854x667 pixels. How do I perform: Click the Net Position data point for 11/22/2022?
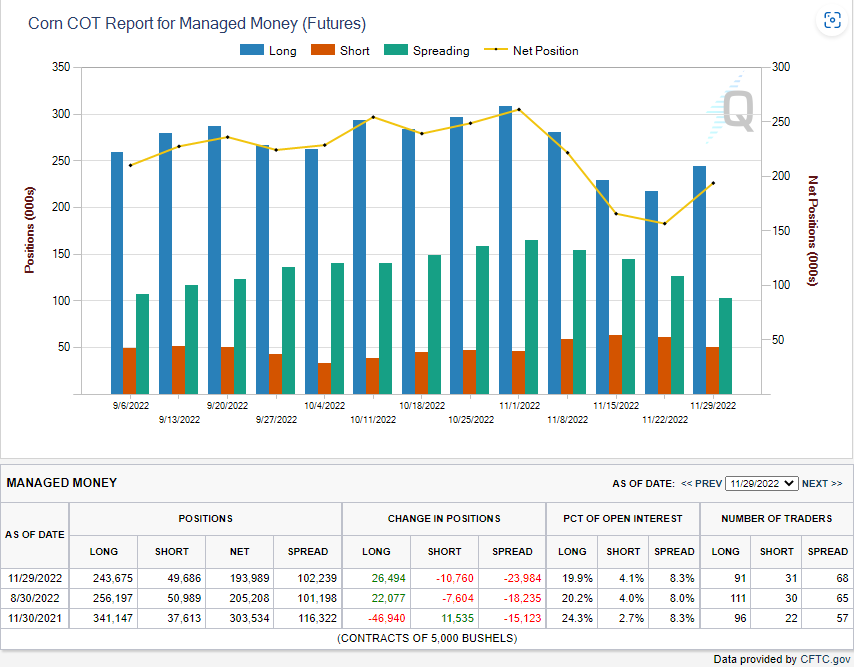click(664, 223)
